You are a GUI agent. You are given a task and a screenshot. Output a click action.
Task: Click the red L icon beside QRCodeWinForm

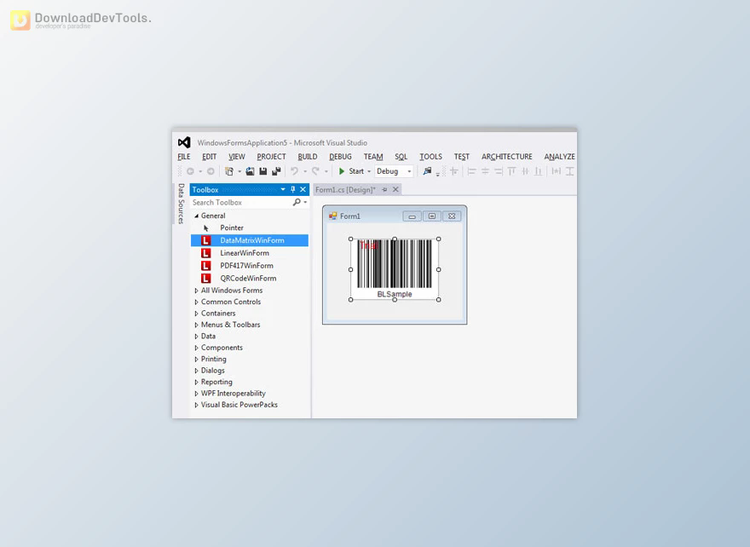(206, 278)
